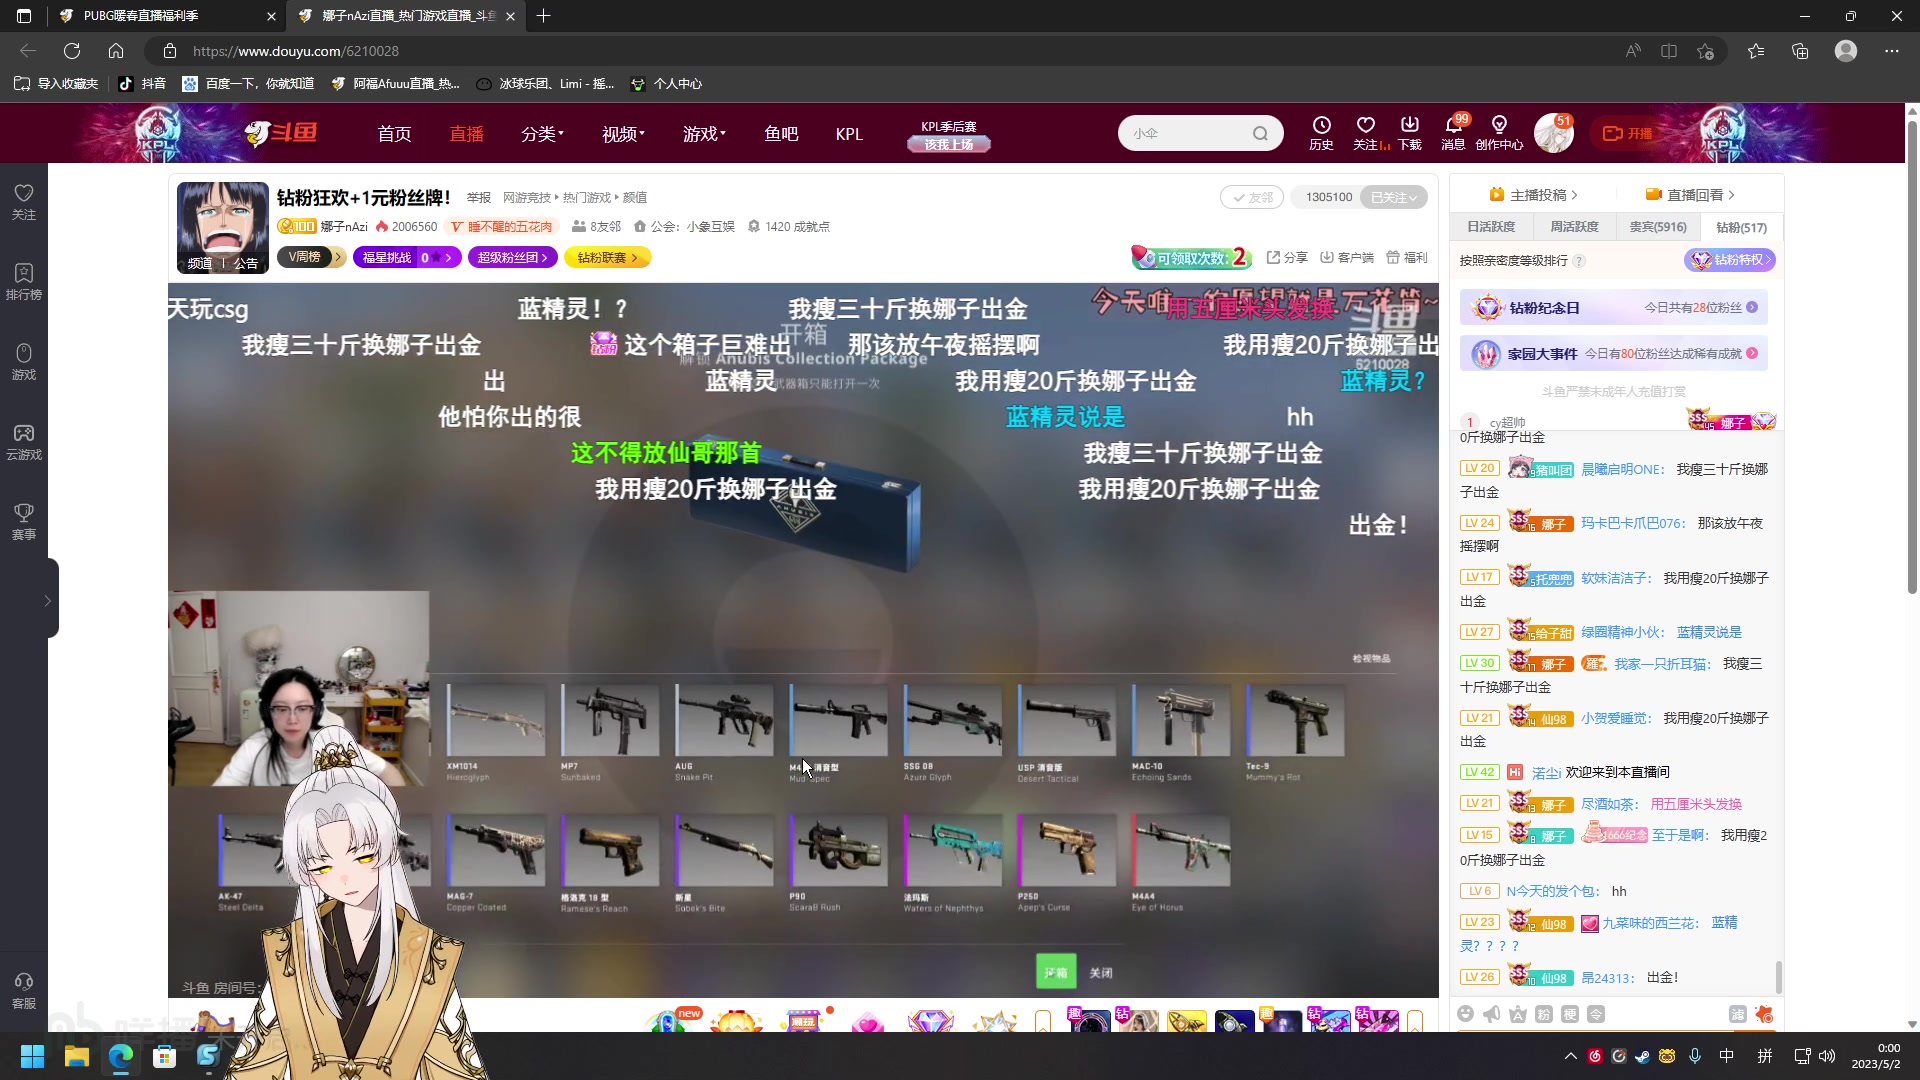
Task: Open 赛事 trophy in left sidebar
Action: coord(24,521)
